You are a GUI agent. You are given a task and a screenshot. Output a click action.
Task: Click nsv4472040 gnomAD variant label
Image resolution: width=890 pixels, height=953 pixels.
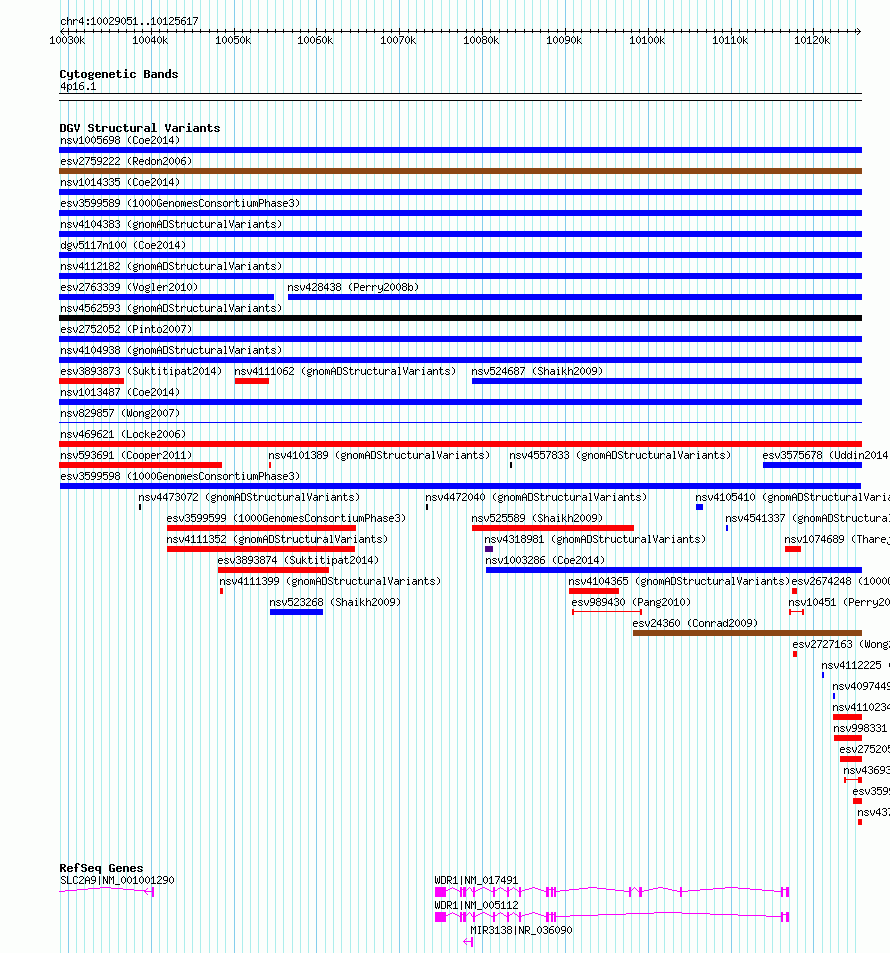click(x=536, y=497)
